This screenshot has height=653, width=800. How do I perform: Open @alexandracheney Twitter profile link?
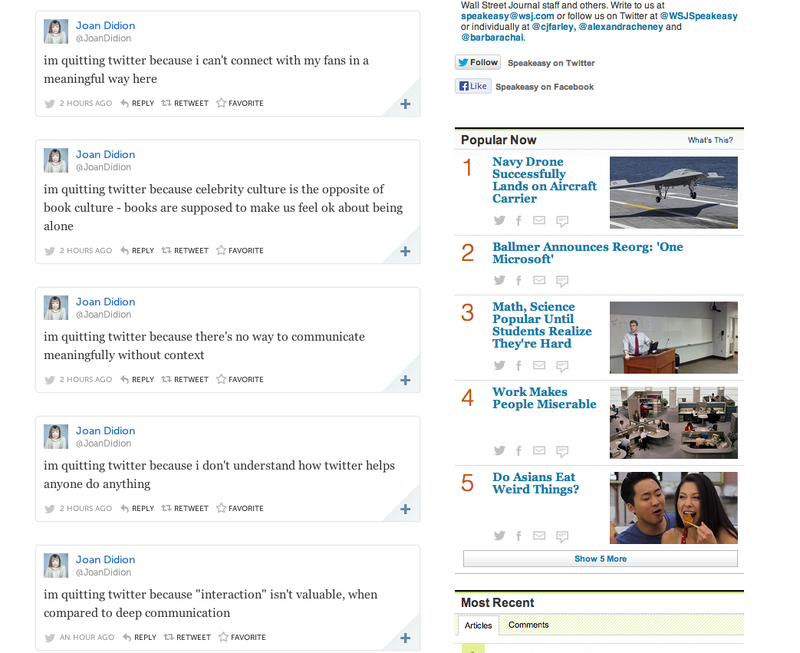point(620,27)
